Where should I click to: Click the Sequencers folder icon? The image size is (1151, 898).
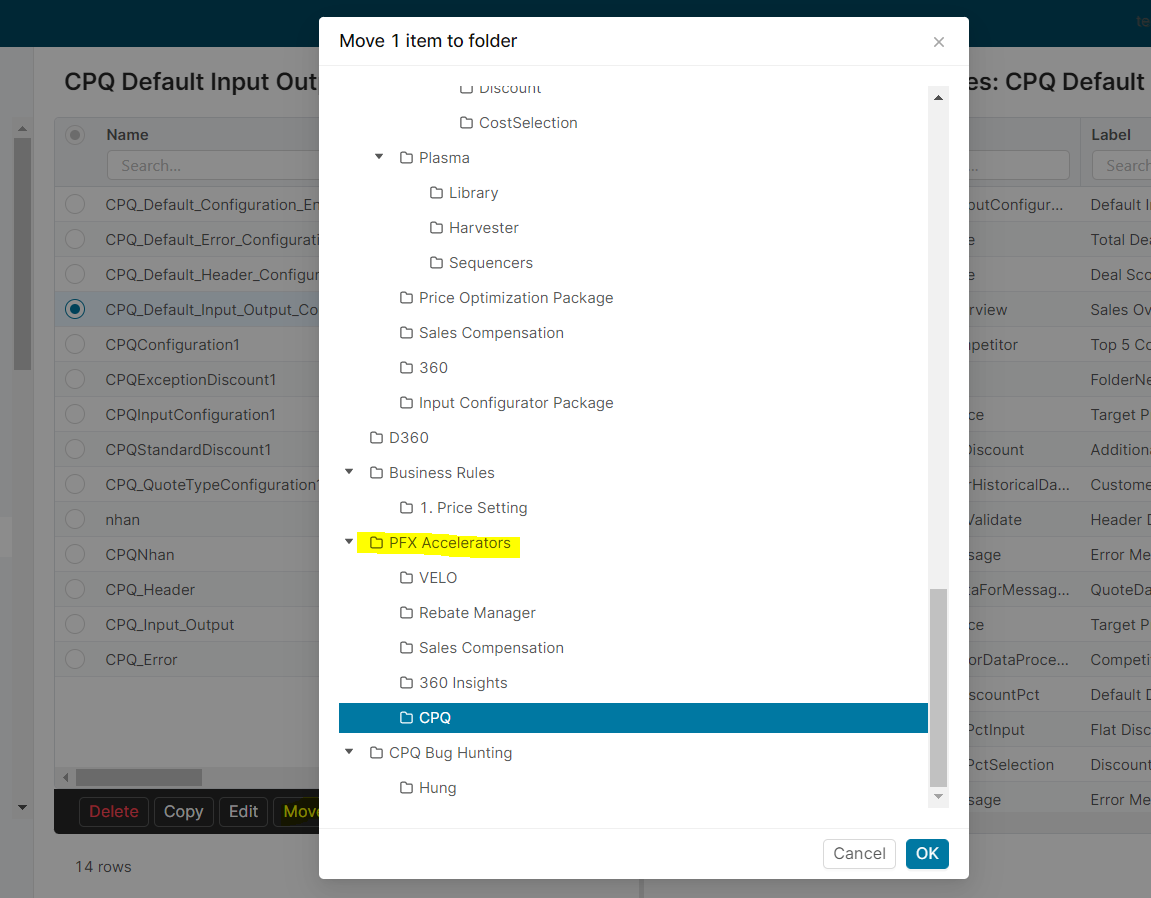tap(436, 263)
